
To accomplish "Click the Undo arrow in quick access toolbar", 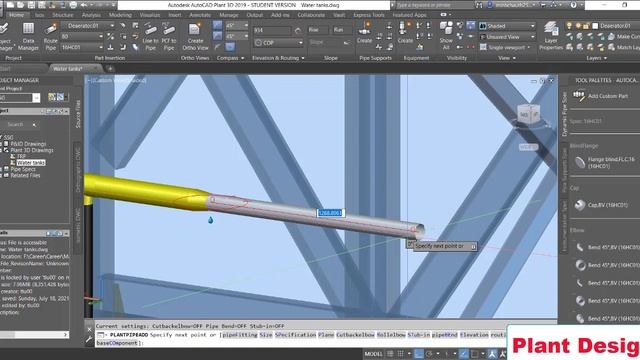I will point(84,5).
